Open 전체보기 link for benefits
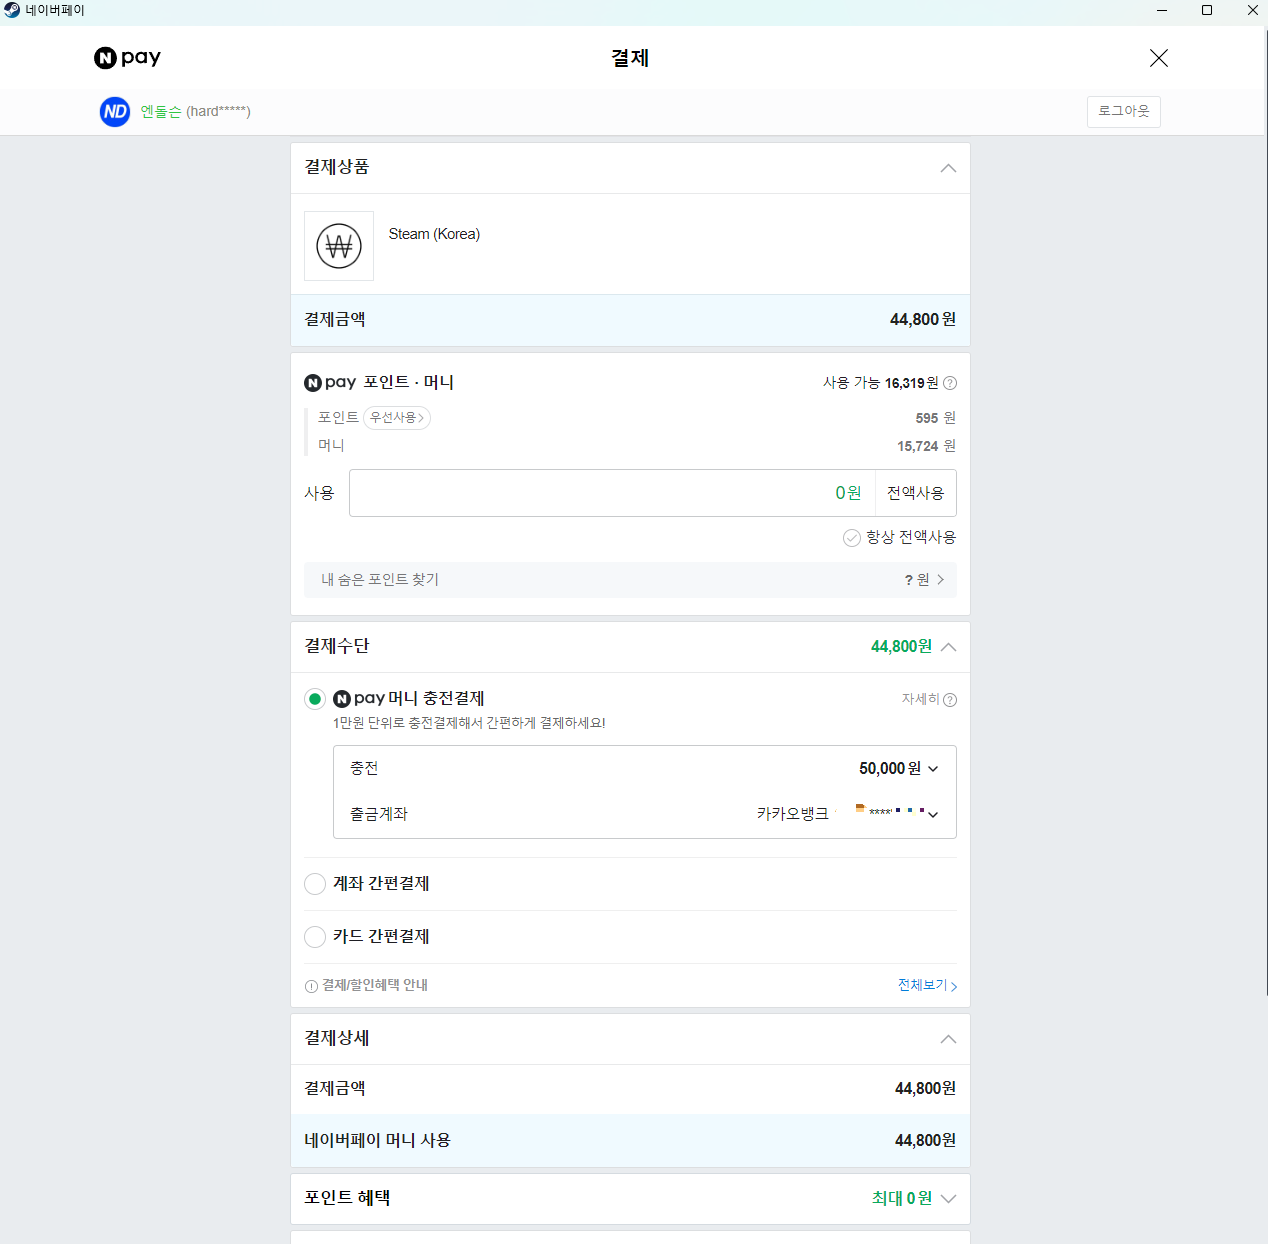This screenshot has width=1268, height=1244. click(927, 985)
